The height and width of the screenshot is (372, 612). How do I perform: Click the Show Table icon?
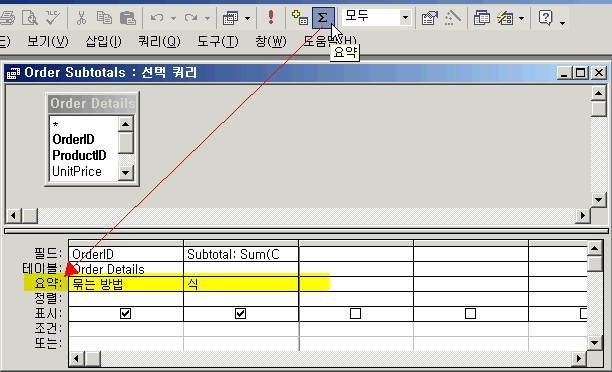click(x=300, y=18)
